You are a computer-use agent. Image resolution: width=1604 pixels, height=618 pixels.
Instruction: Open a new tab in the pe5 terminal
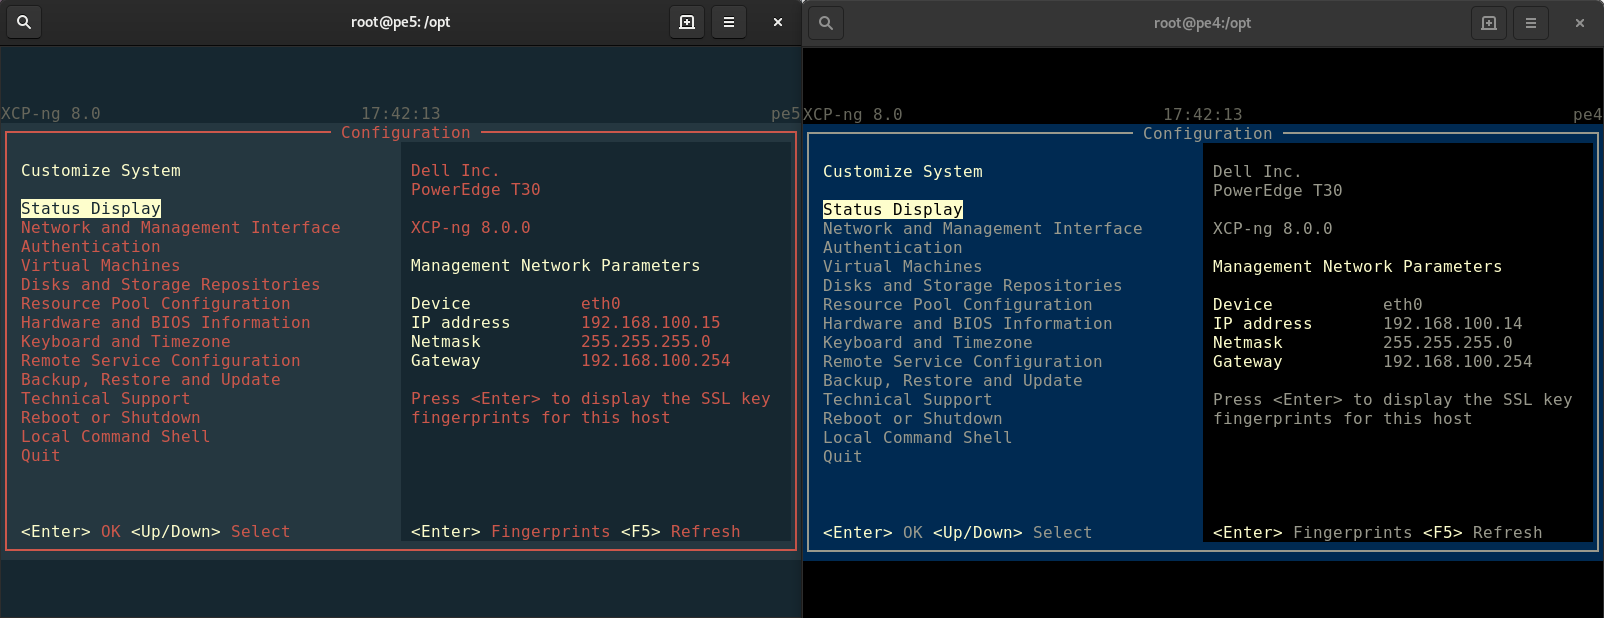click(687, 22)
